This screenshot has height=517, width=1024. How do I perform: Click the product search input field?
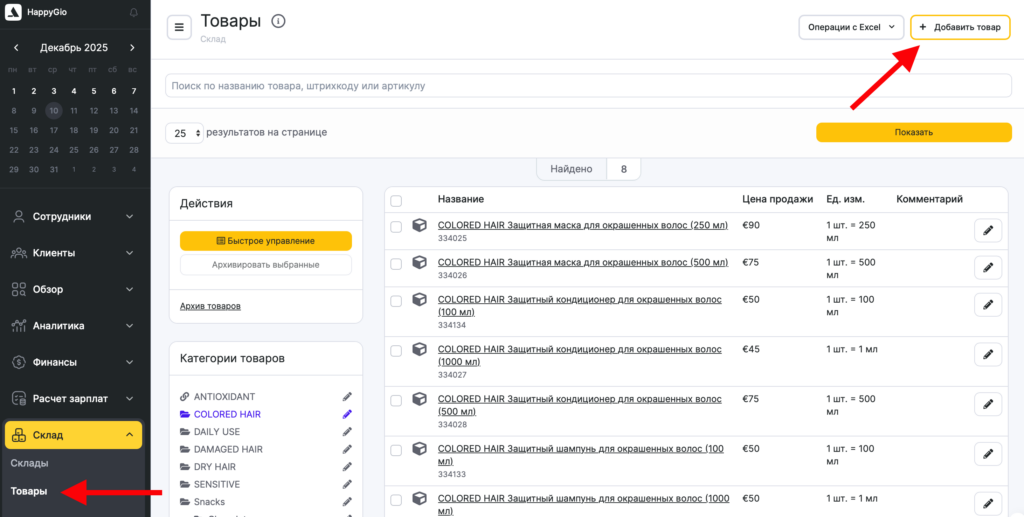588,86
